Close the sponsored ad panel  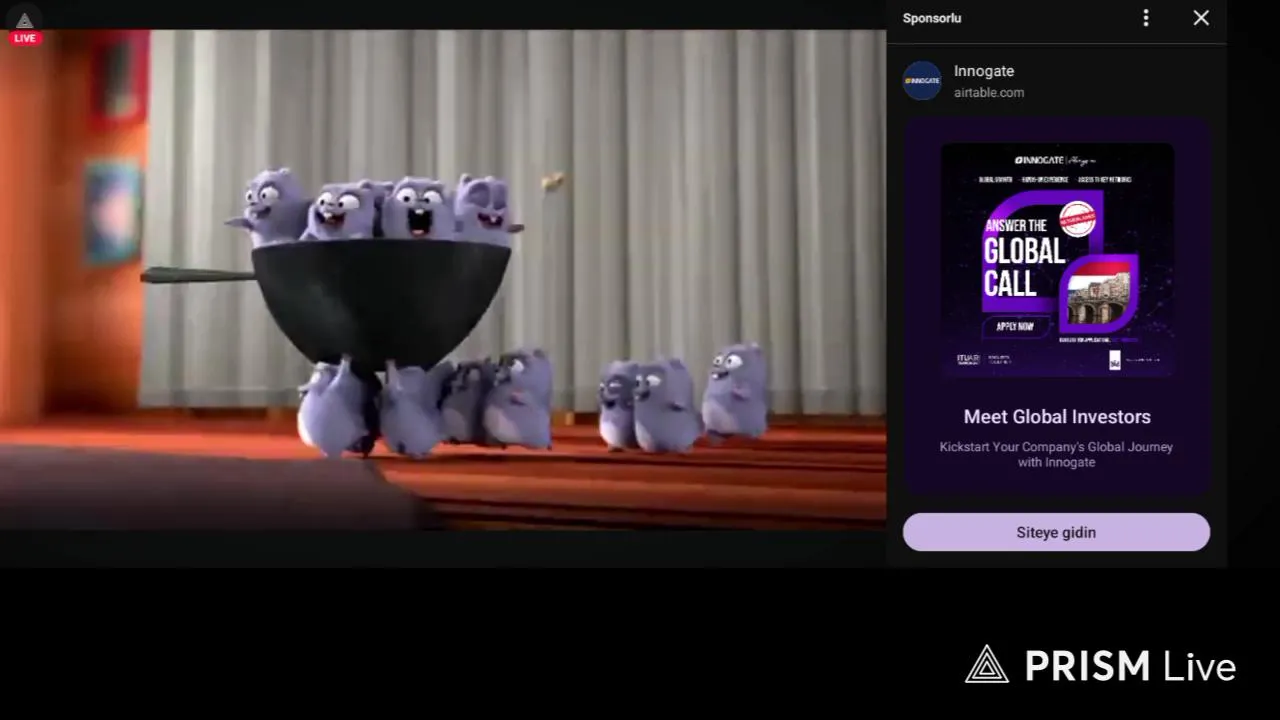click(1201, 18)
